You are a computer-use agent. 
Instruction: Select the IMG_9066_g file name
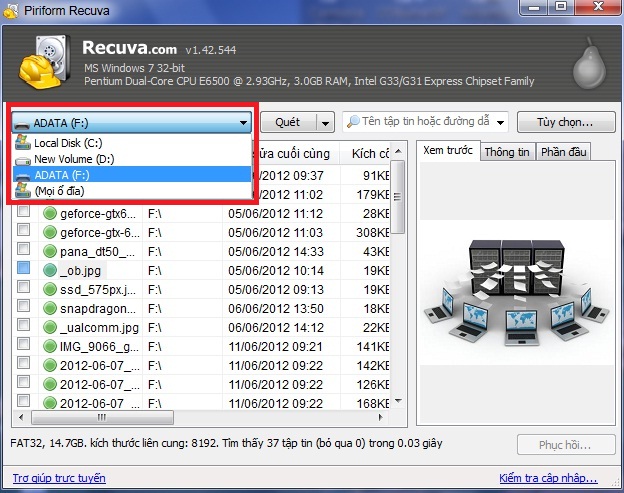click(x=99, y=347)
